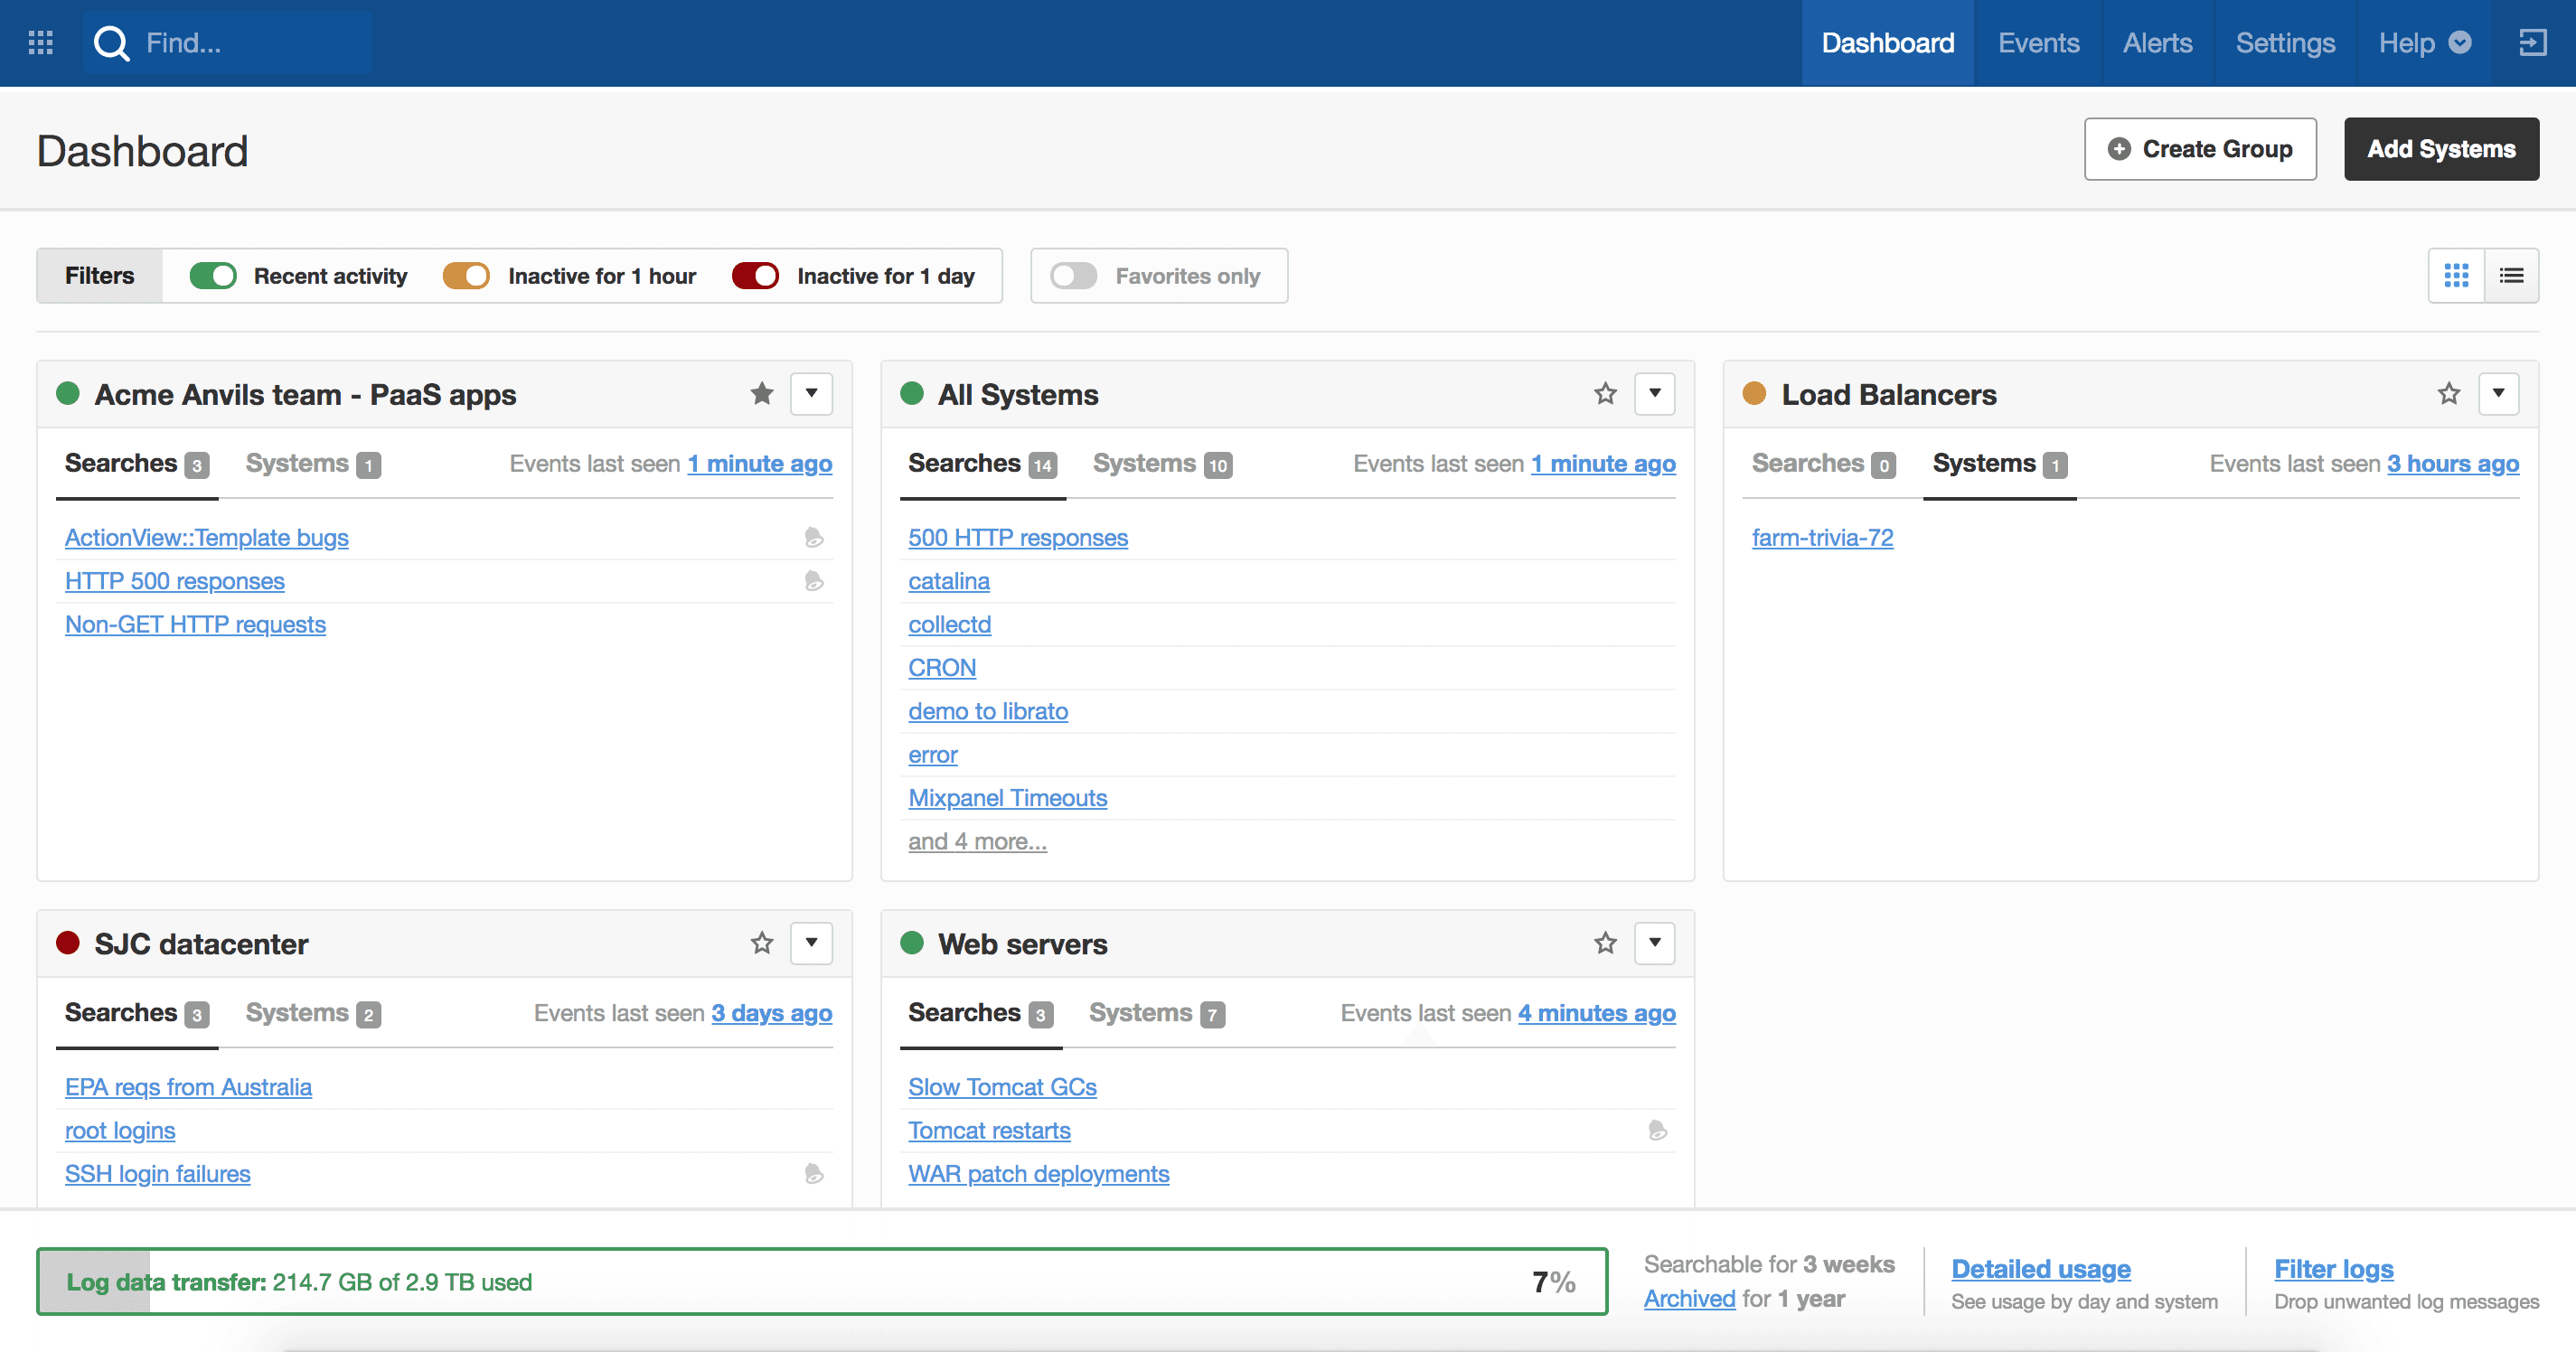Click the Create Group button

coord(2199,149)
